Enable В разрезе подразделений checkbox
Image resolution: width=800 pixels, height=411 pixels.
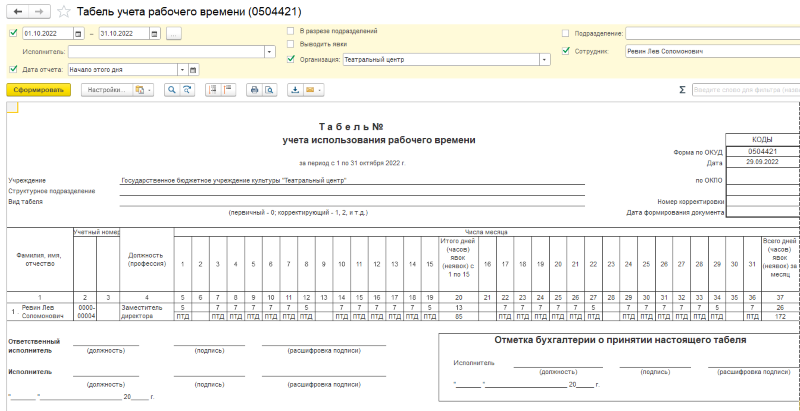point(291,31)
